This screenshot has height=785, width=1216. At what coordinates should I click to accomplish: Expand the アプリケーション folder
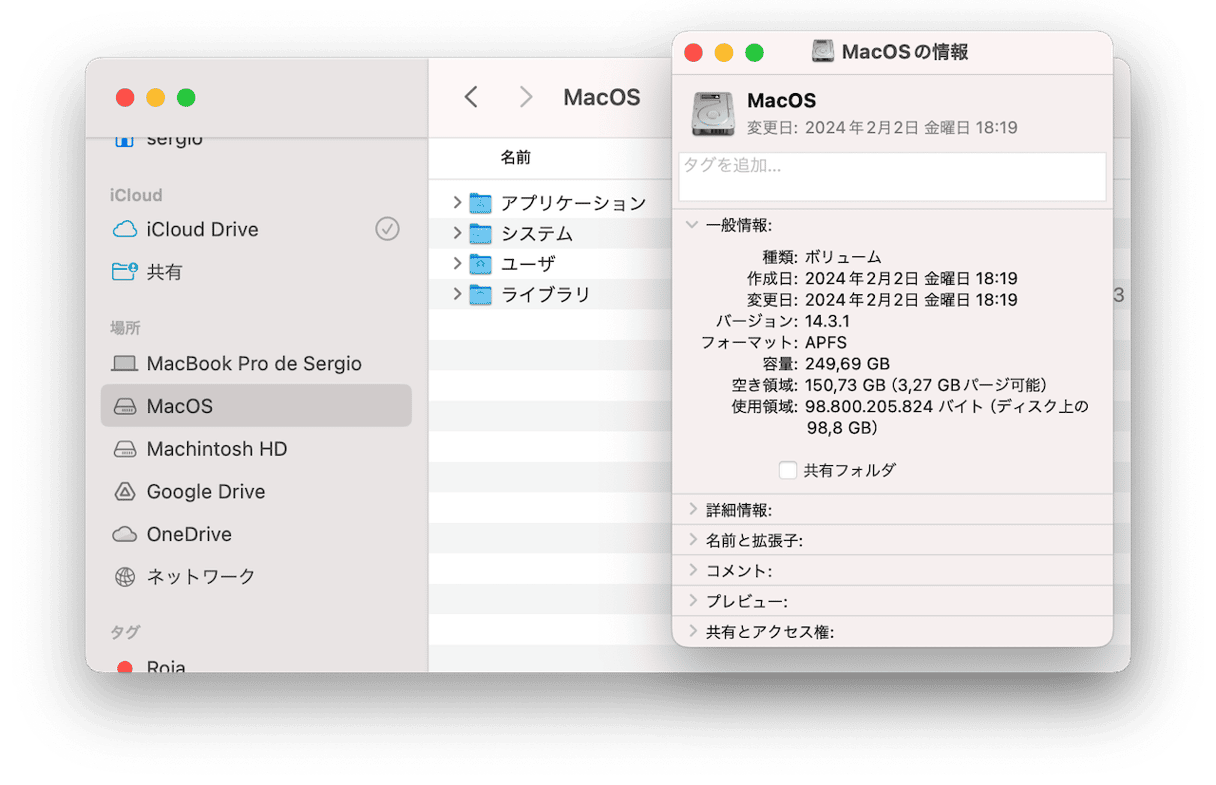[x=457, y=203]
